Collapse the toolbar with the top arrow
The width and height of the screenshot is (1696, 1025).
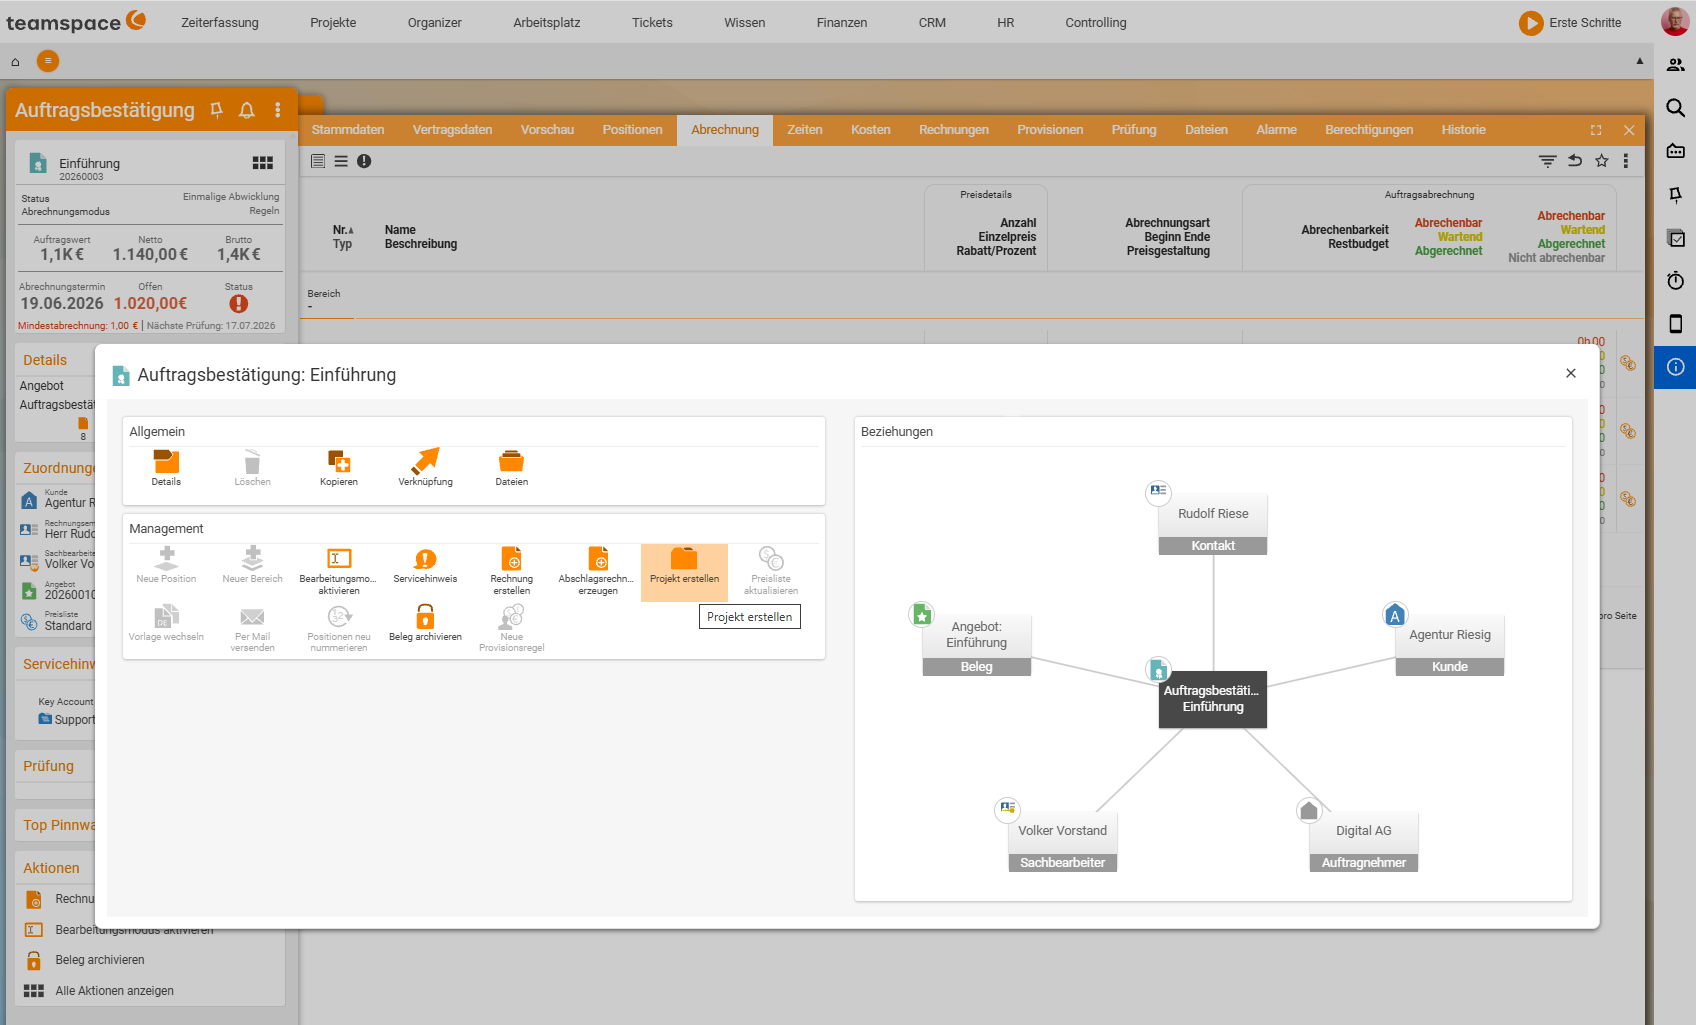(1639, 61)
